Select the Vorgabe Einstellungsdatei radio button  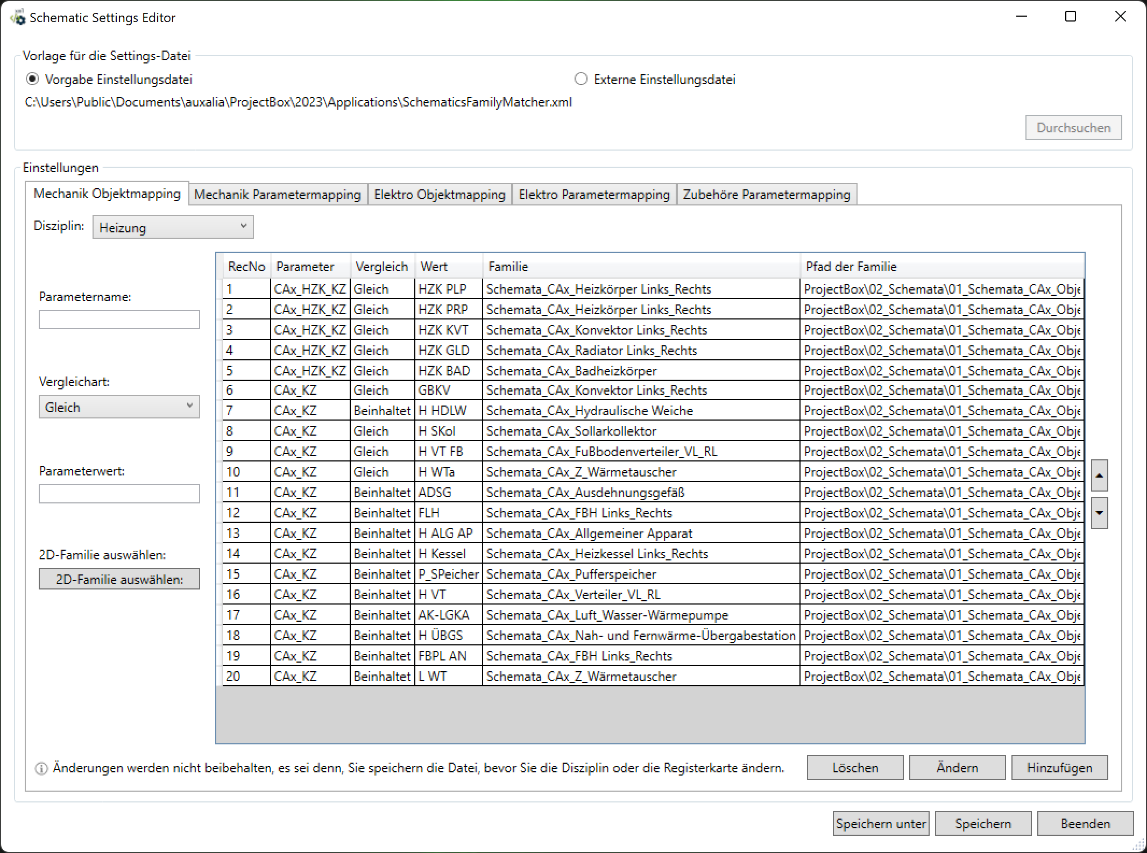[33, 79]
